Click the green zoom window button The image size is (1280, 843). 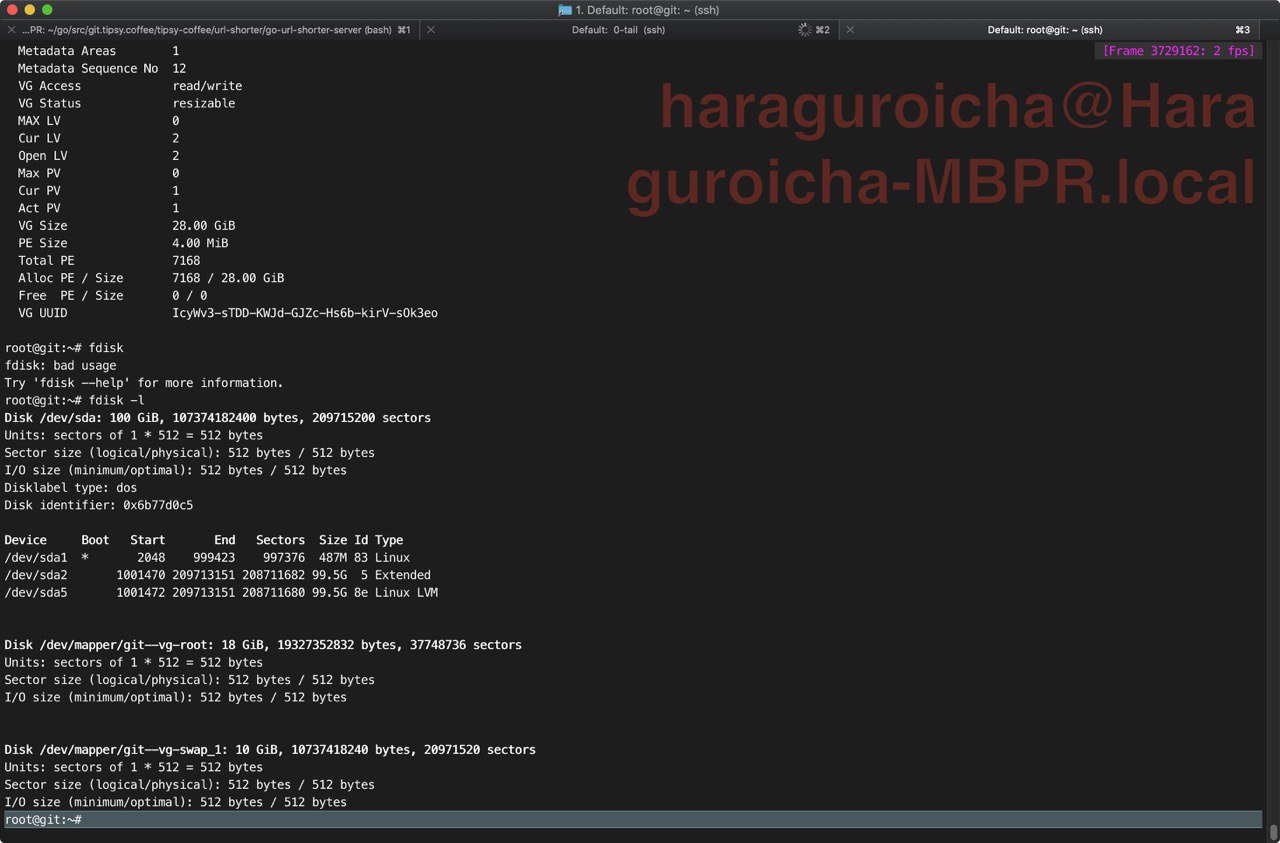coord(47,10)
